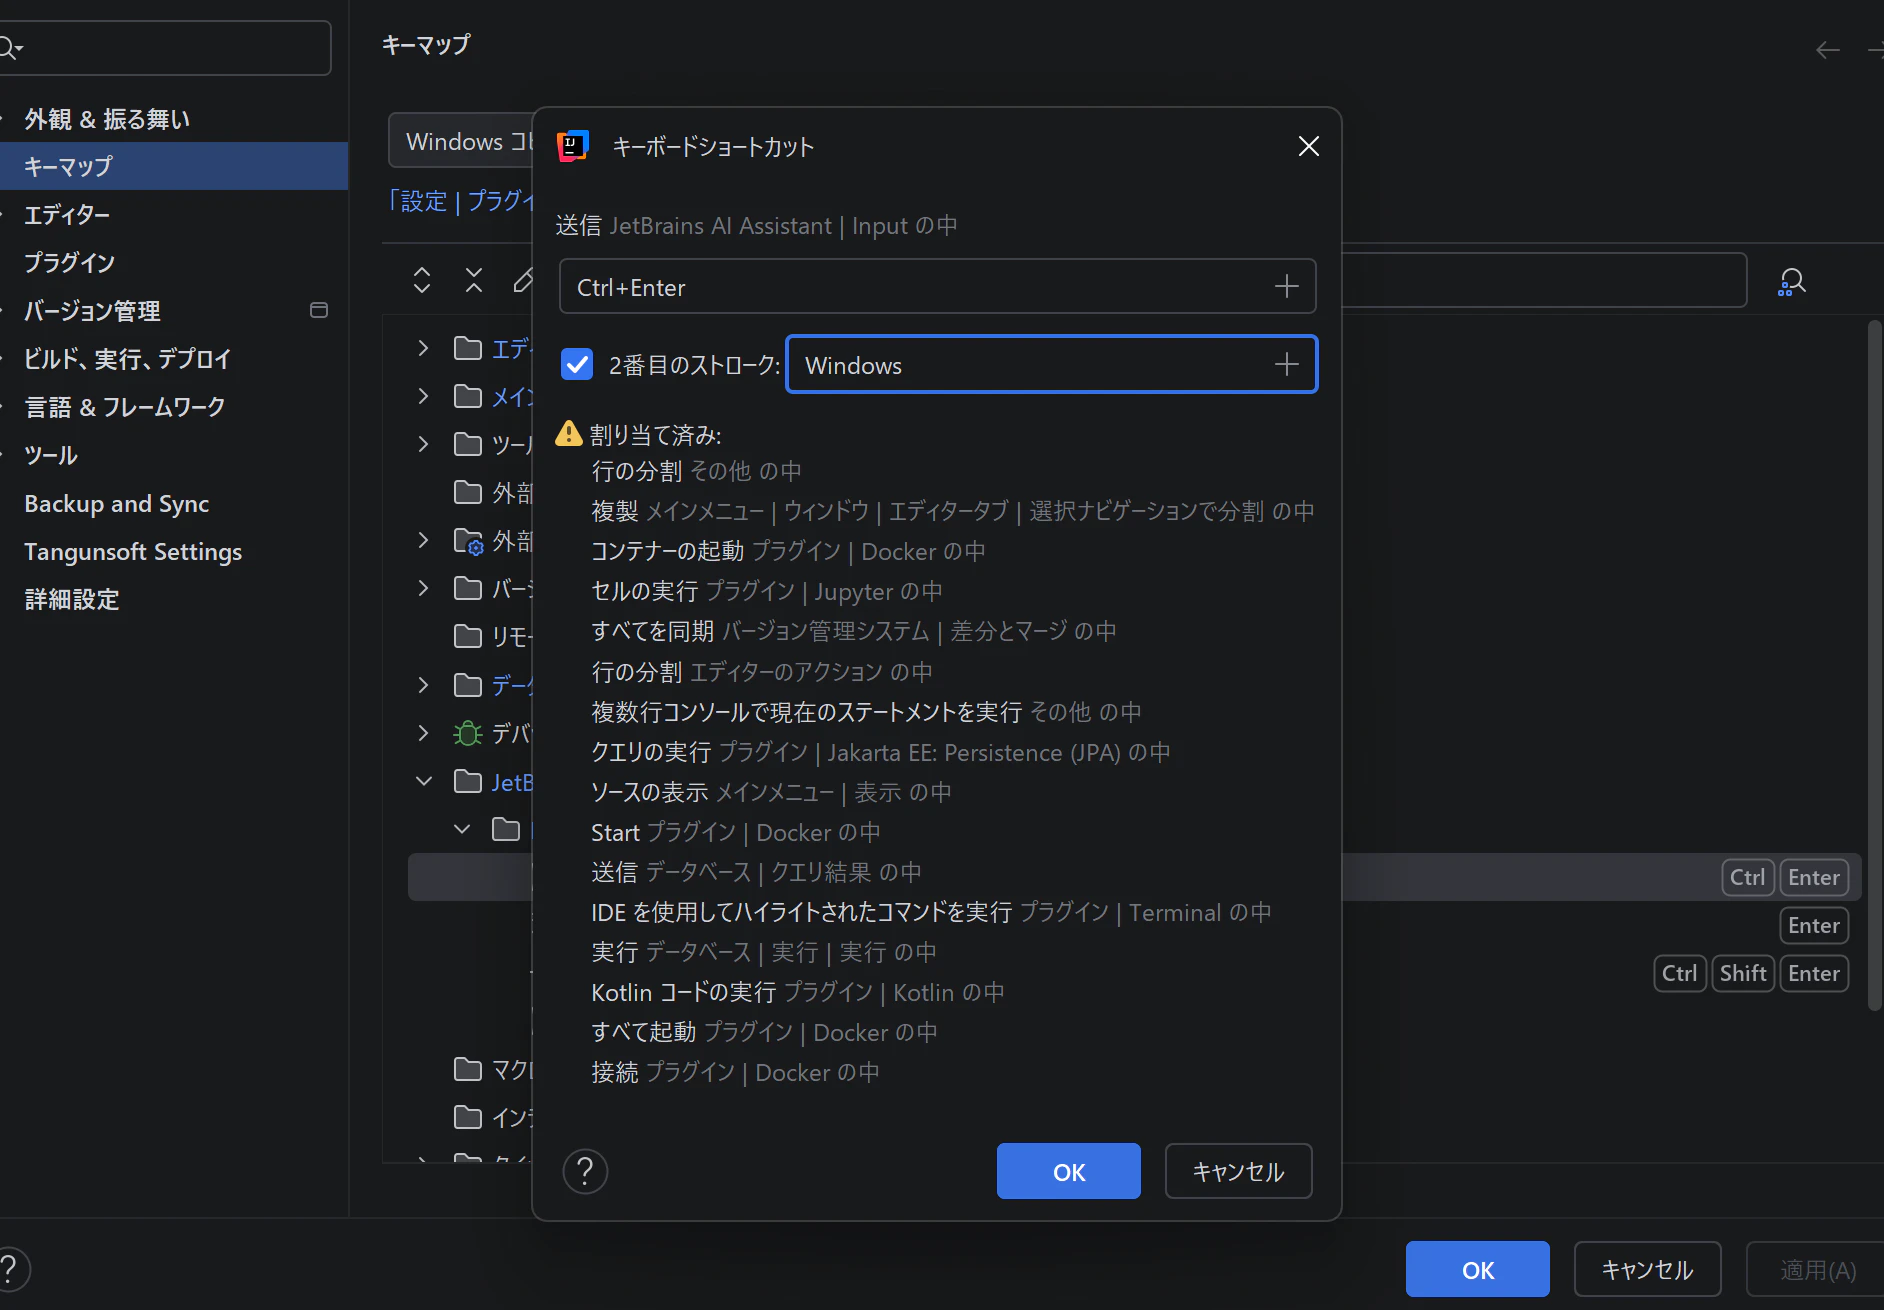Expand the 外部 folder with the gear badge
This screenshot has width=1884, height=1310.
[x=423, y=540]
